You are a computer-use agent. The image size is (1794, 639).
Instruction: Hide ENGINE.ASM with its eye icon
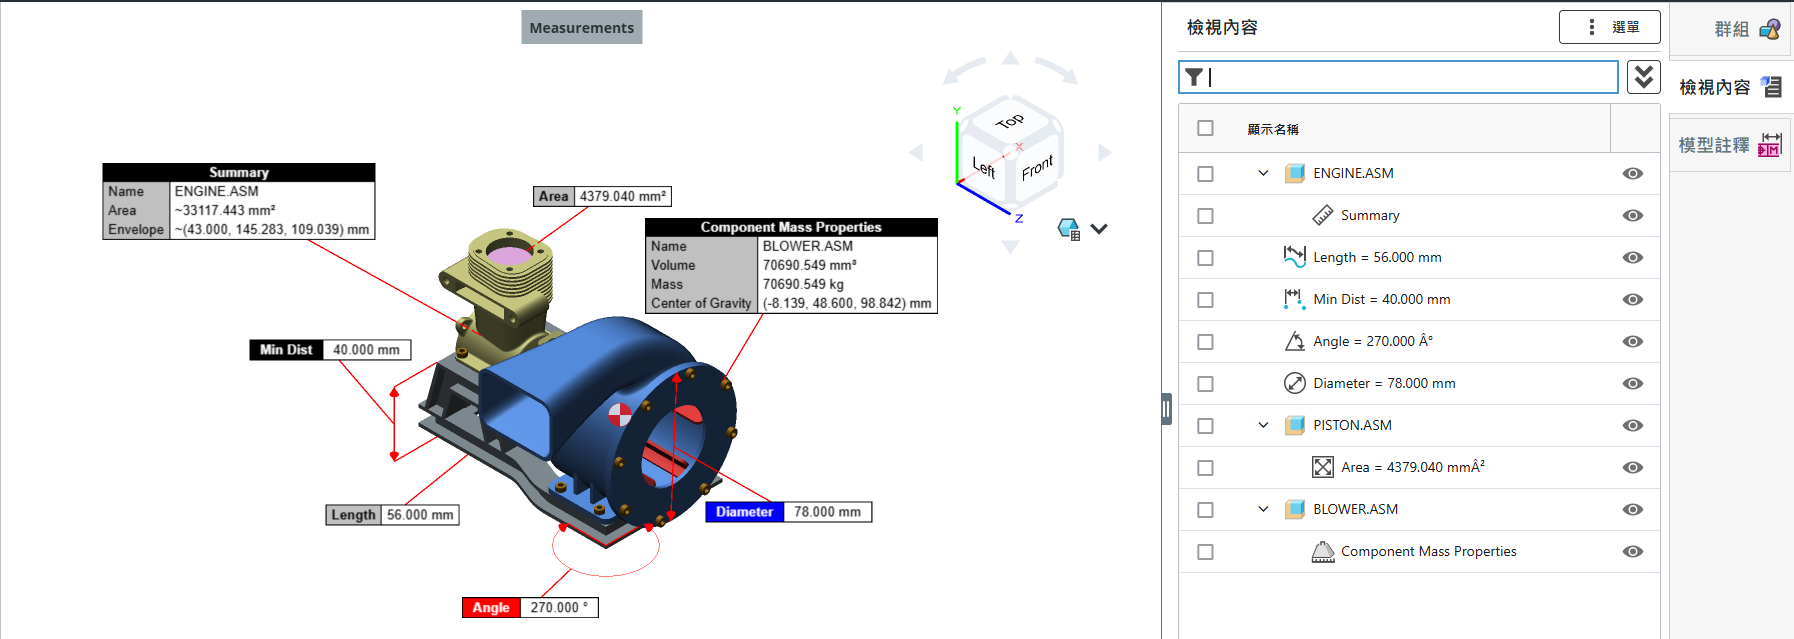point(1633,173)
